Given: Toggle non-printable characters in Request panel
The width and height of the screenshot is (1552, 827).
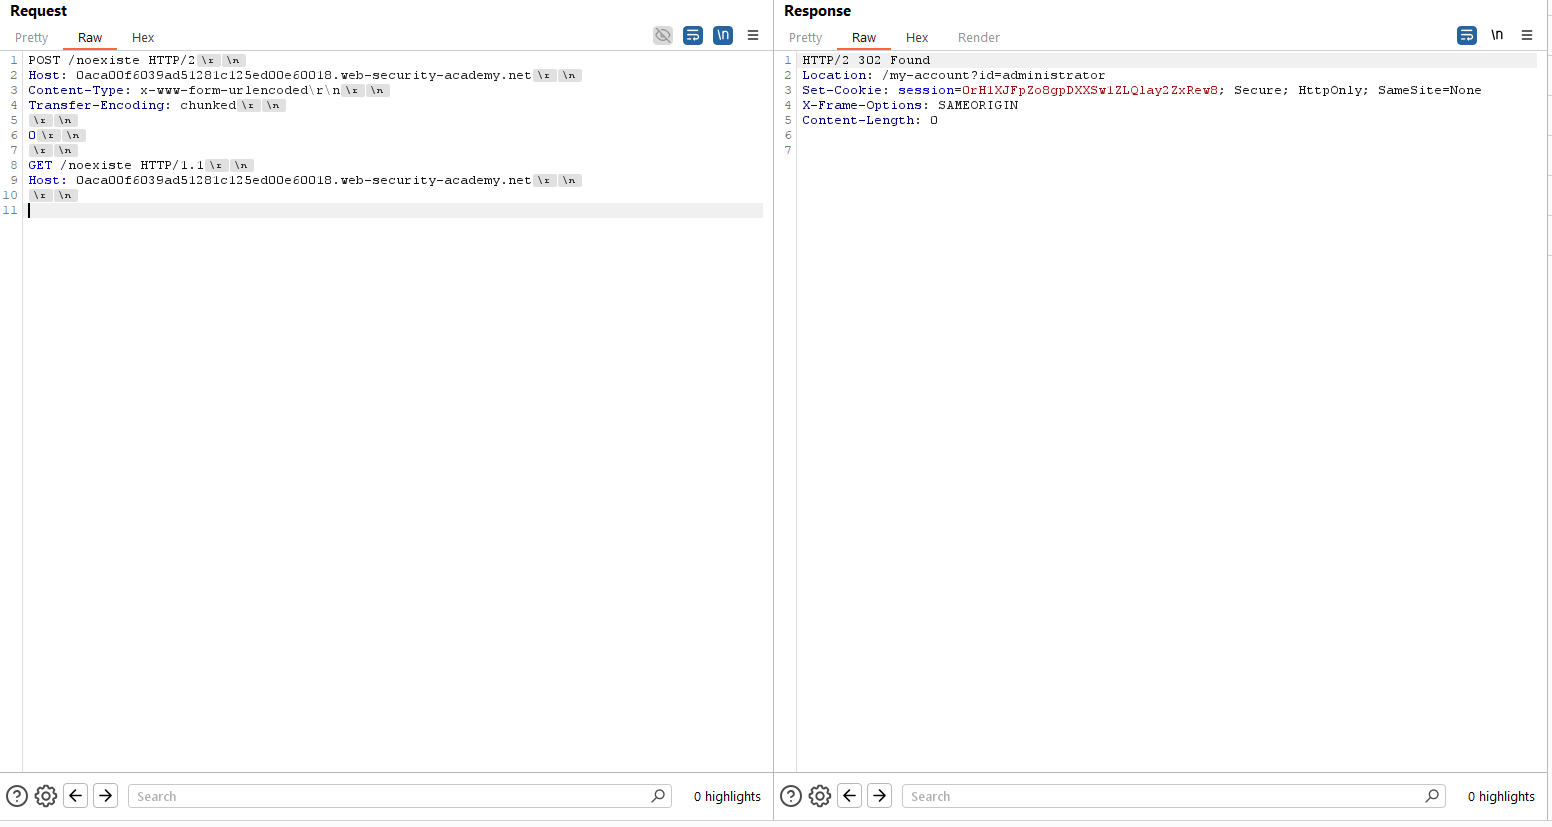Looking at the screenshot, I should (x=723, y=36).
